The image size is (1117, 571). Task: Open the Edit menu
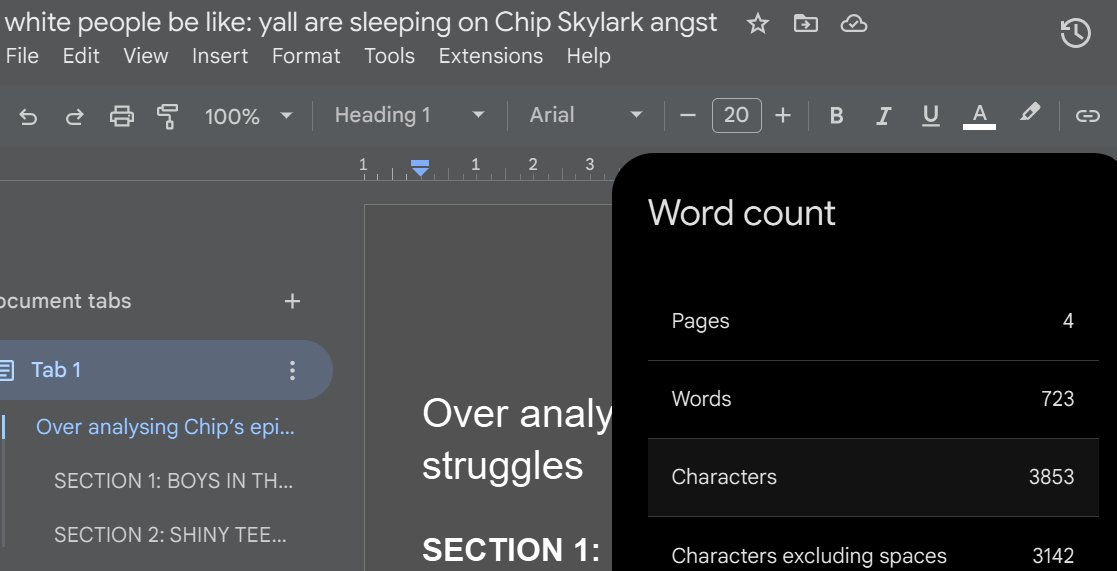coord(81,56)
